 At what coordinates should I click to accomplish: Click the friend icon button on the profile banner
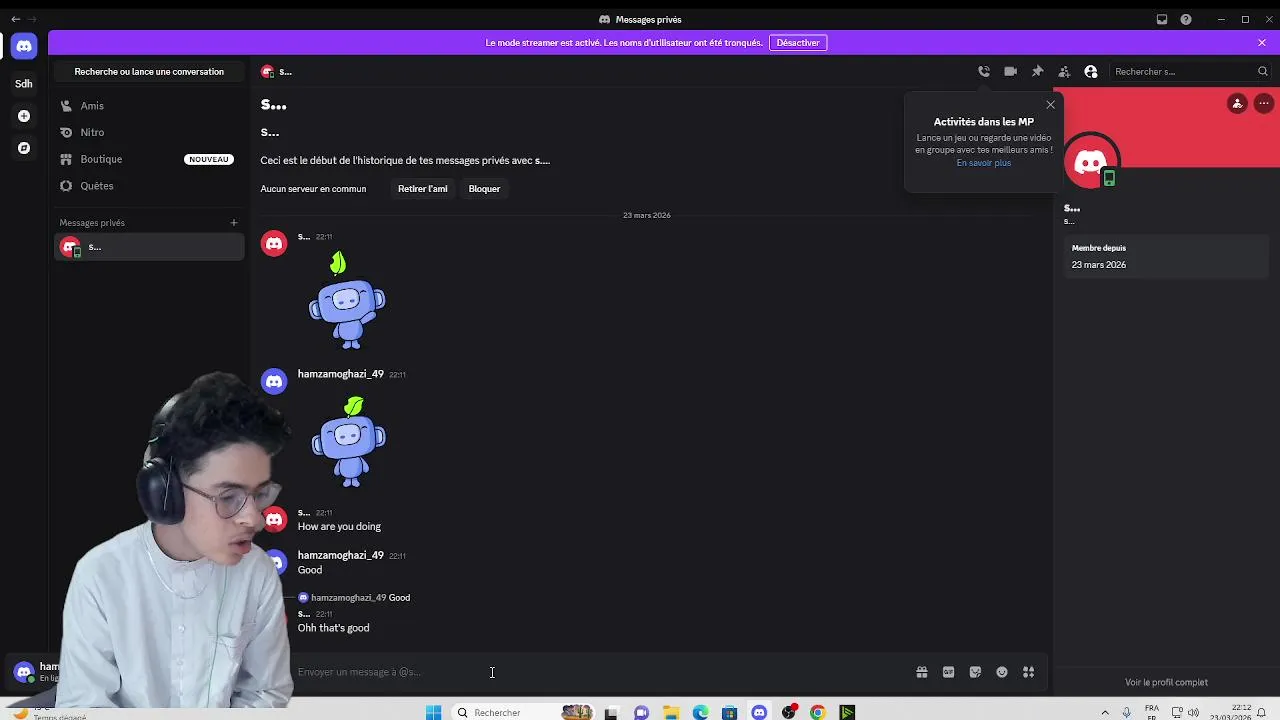pos(1237,103)
